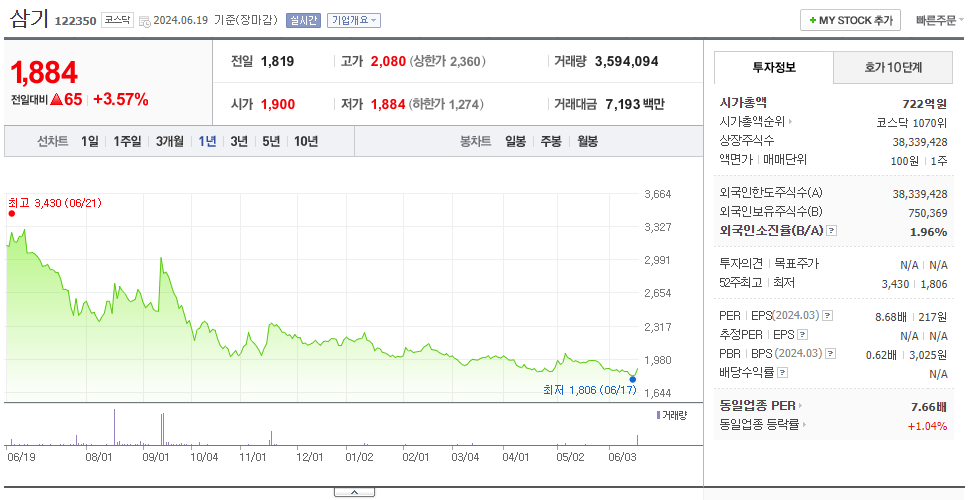Click the 시가 value 1,900

278,104
